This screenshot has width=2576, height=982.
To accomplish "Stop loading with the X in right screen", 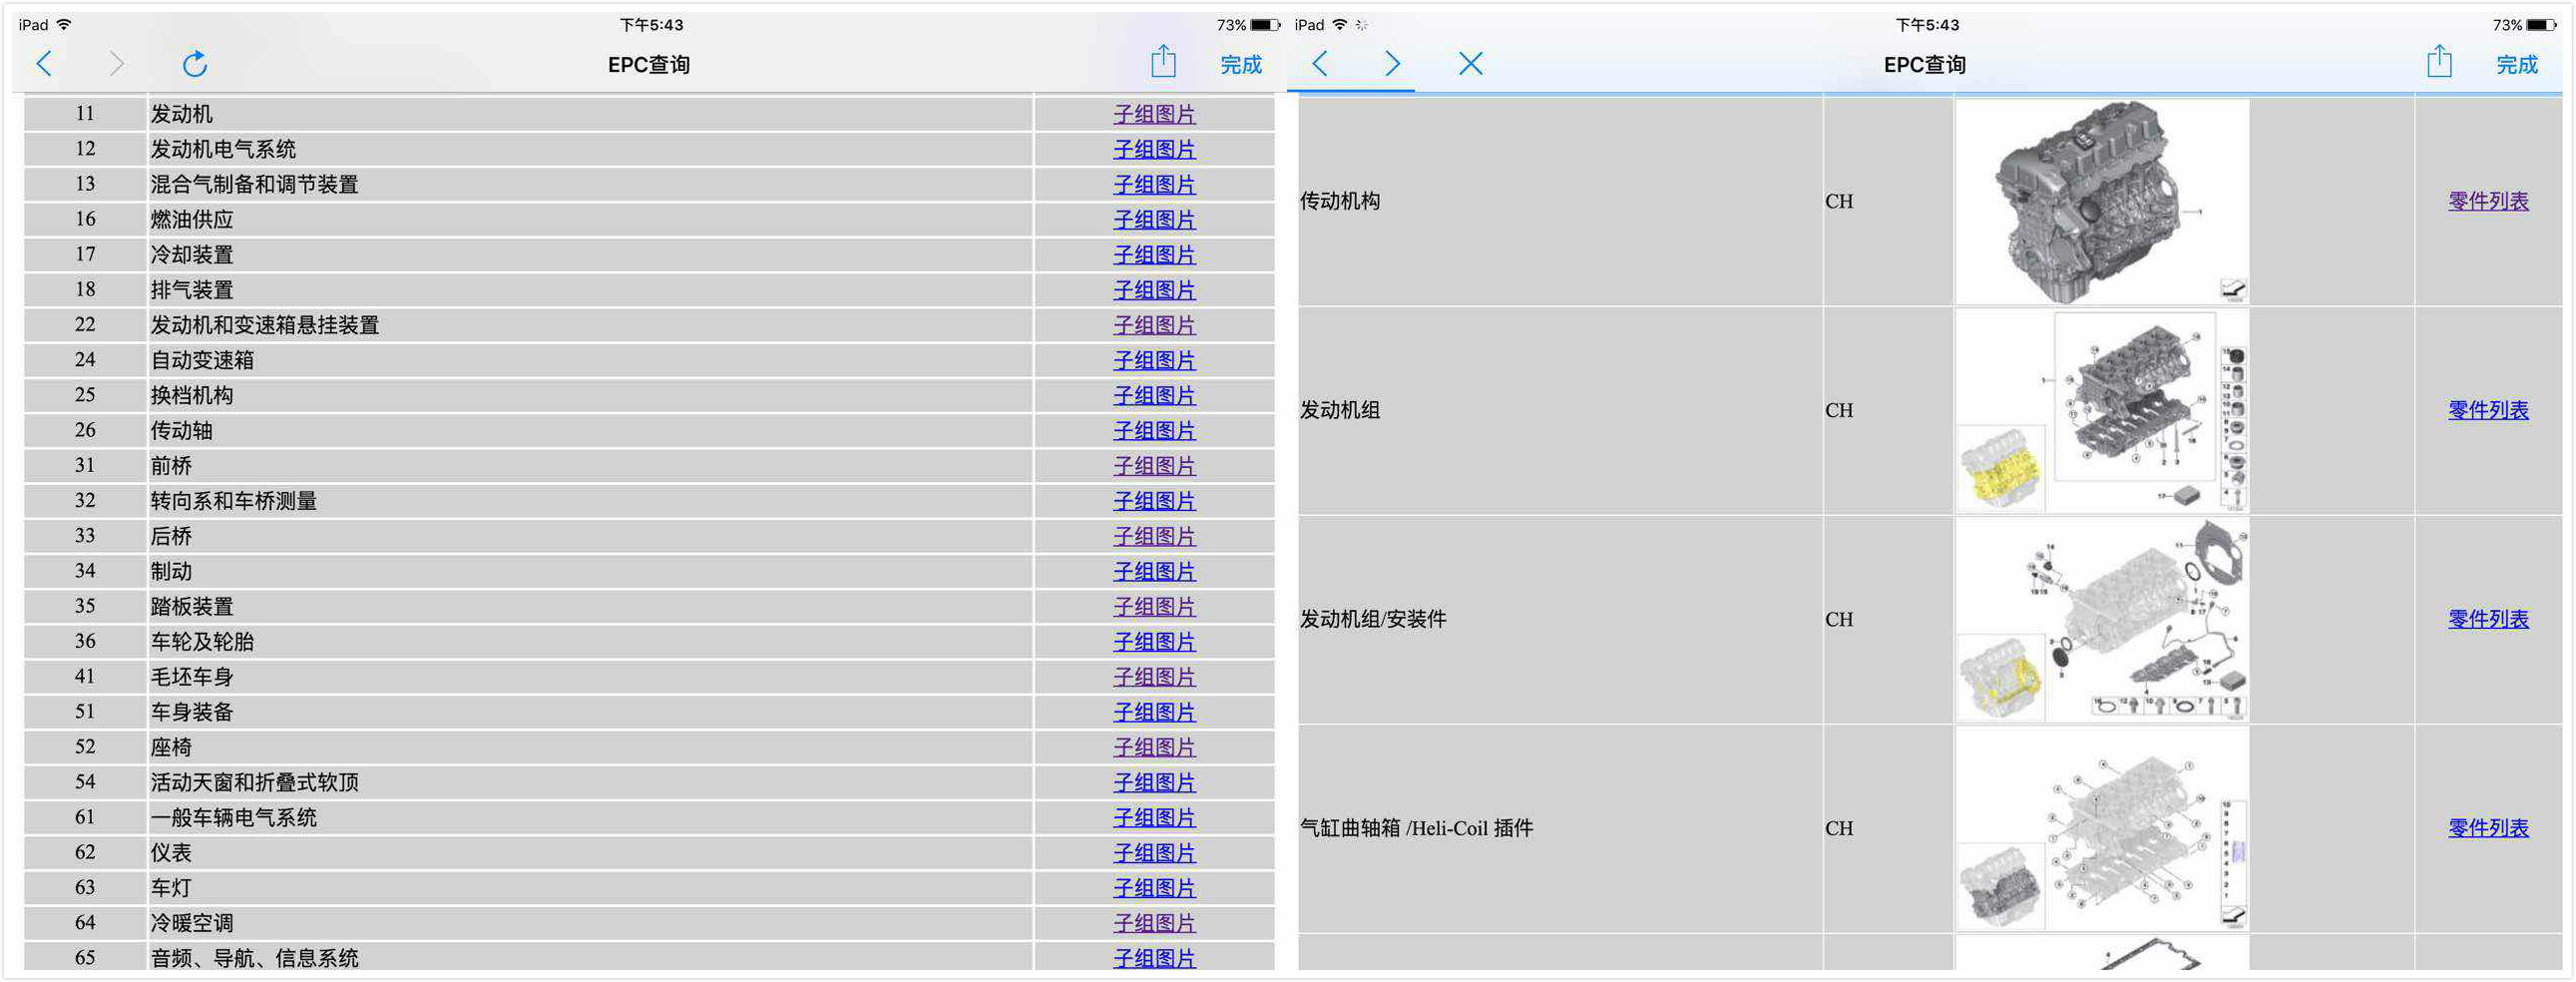I will [x=1470, y=64].
